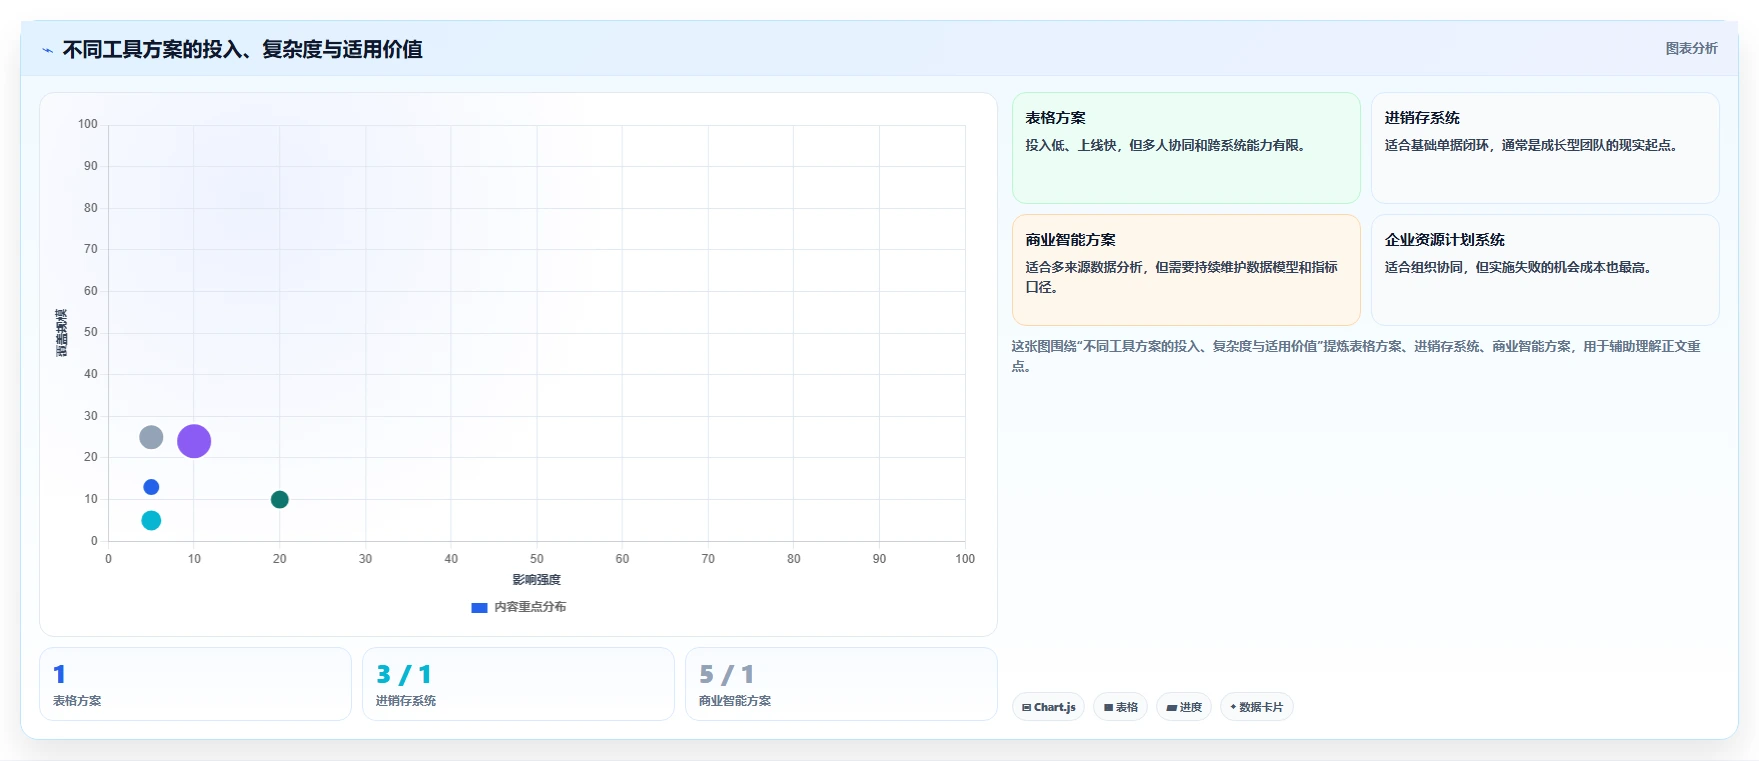Click the 数据卡片 tag chip

tap(1256, 707)
